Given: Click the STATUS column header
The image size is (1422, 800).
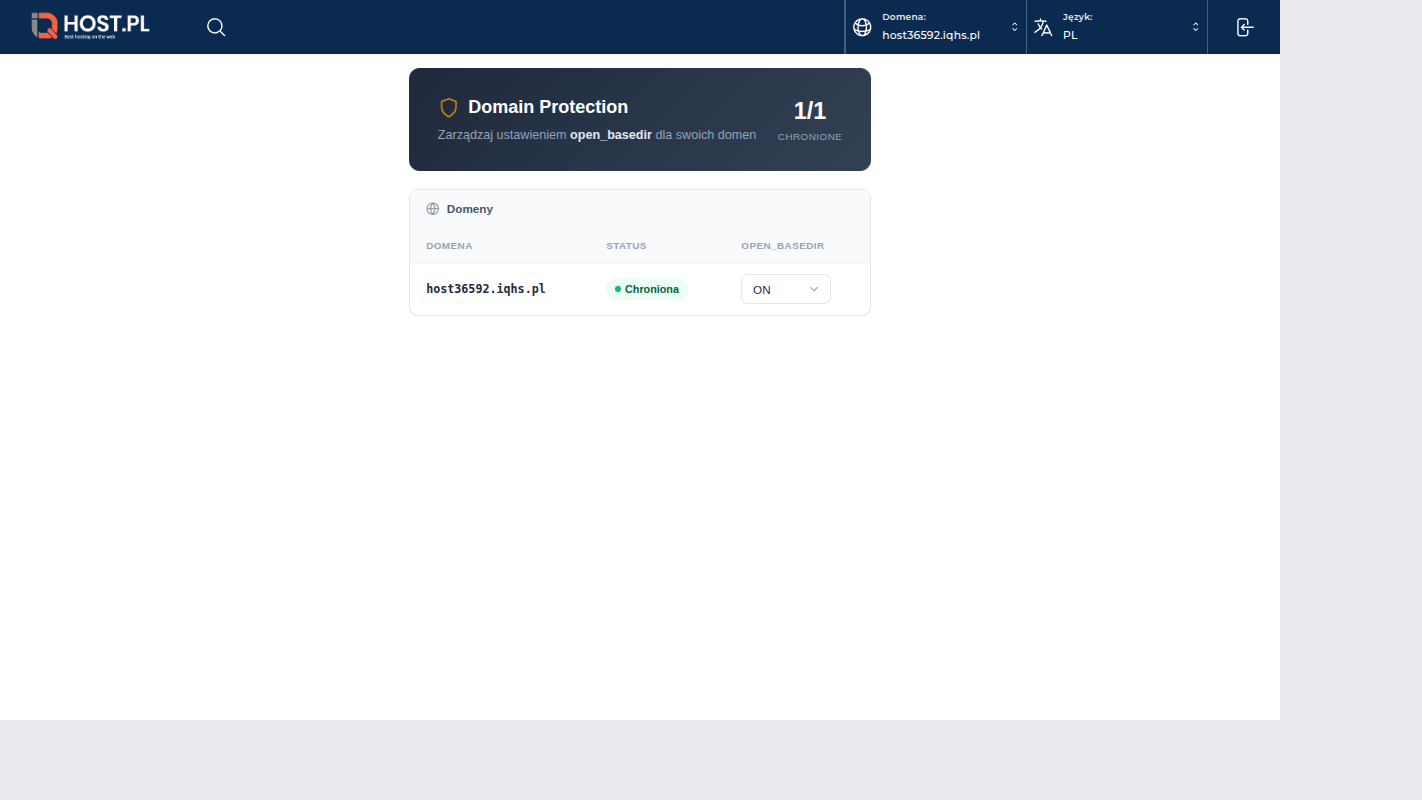Looking at the screenshot, I should (x=626, y=246).
